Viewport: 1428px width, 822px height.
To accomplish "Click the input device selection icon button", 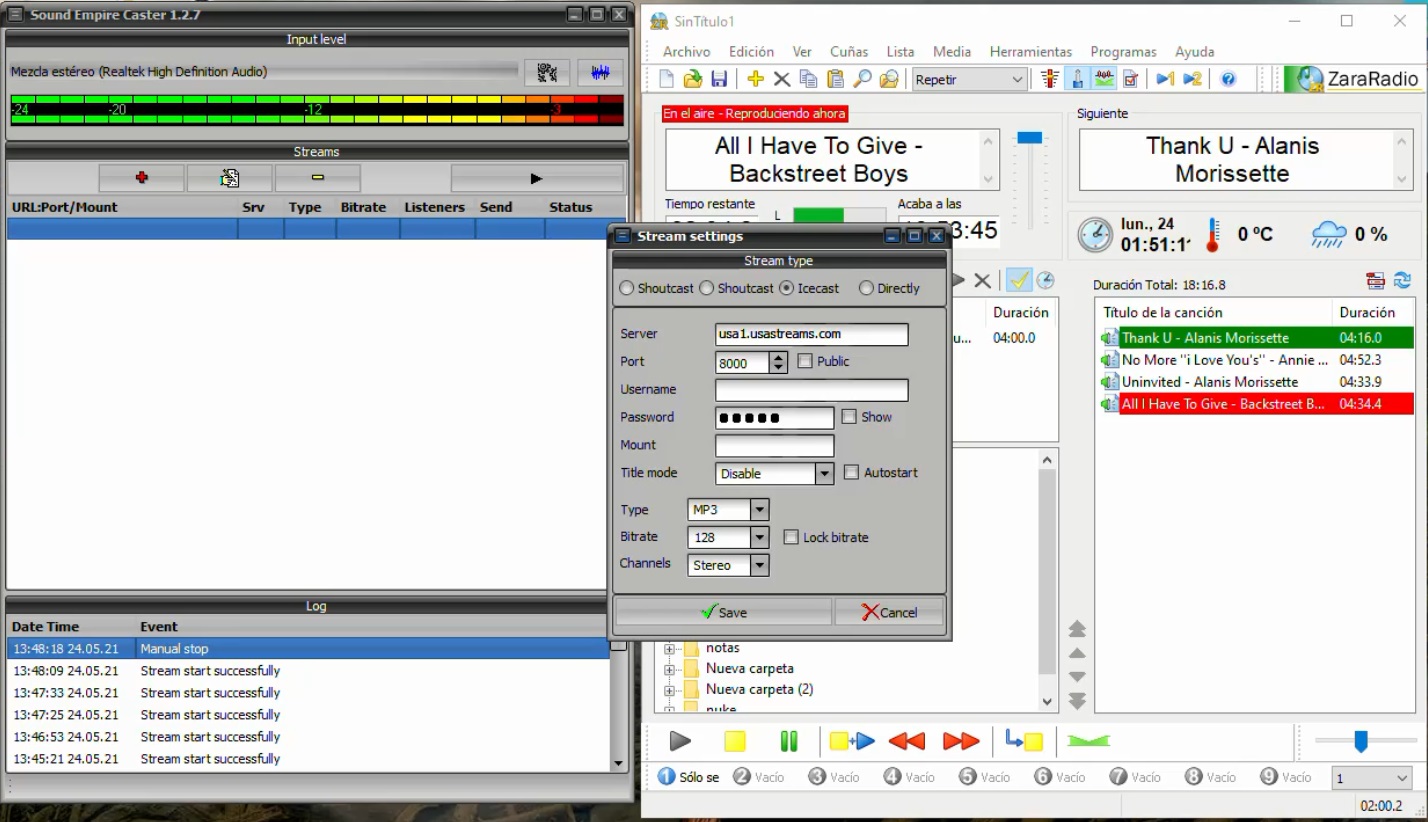I will pyautogui.click(x=547, y=72).
